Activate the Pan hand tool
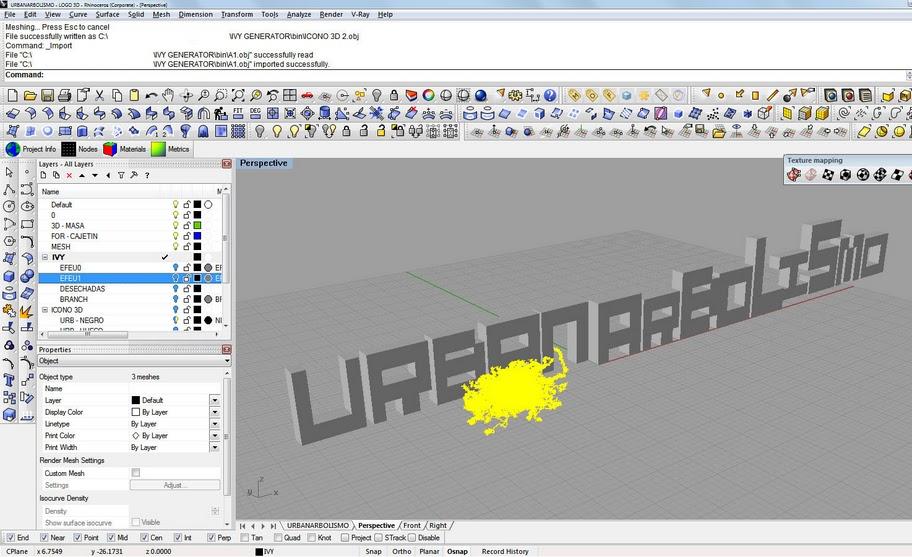Viewport: 912px width, 557px height. pyautogui.click(x=169, y=95)
